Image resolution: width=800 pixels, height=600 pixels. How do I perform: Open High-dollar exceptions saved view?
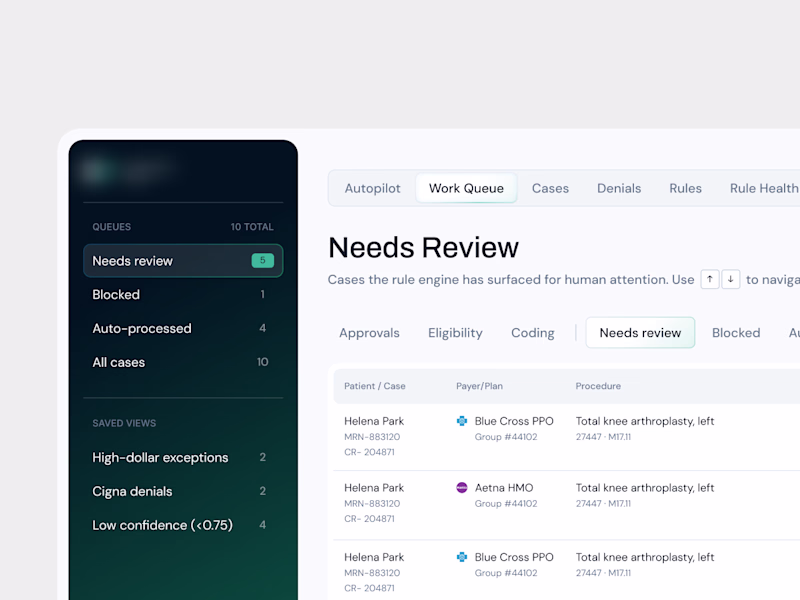(183, 457)
